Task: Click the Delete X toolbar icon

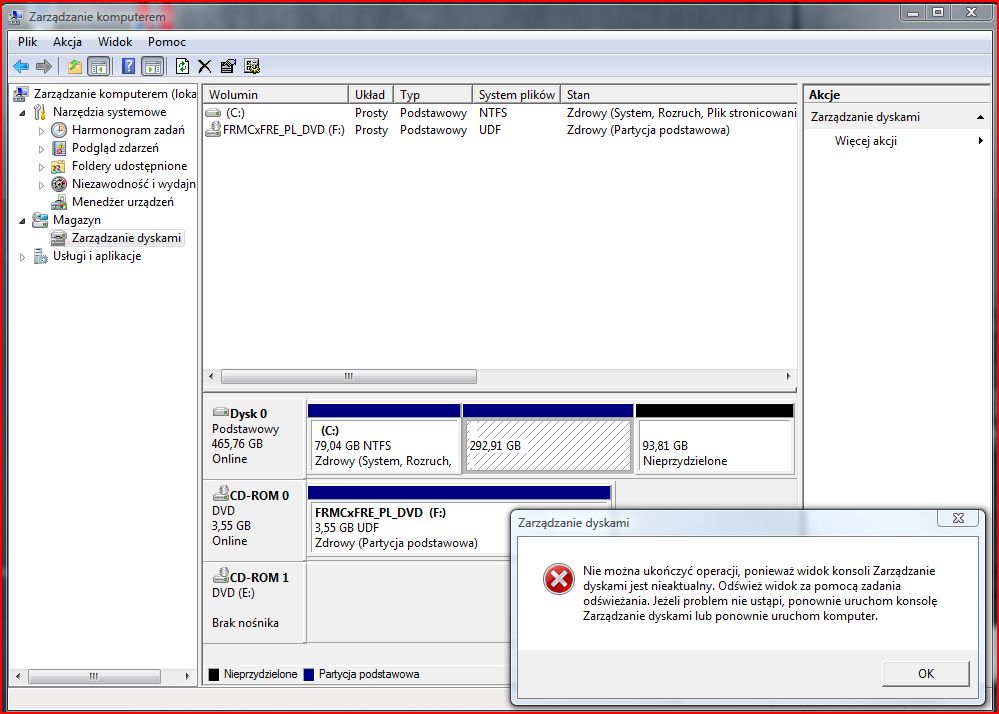Action: click(x=205, y=66)
